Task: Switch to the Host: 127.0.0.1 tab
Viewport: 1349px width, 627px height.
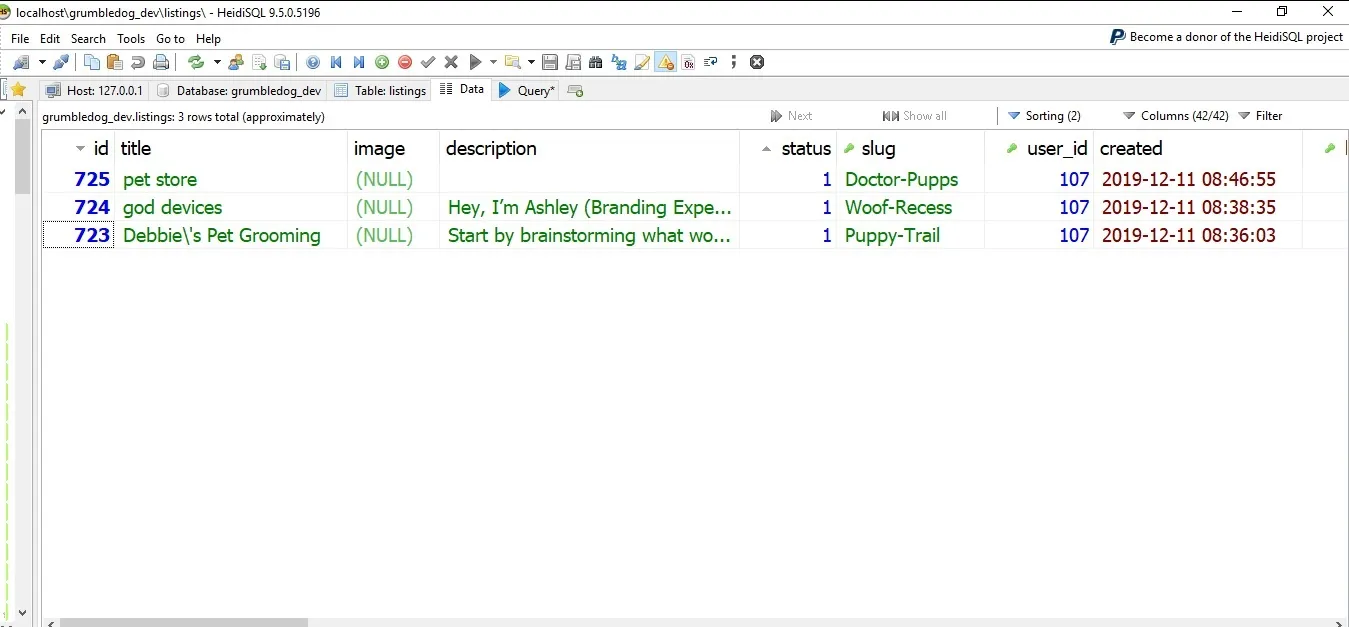Action: (94, 90)
